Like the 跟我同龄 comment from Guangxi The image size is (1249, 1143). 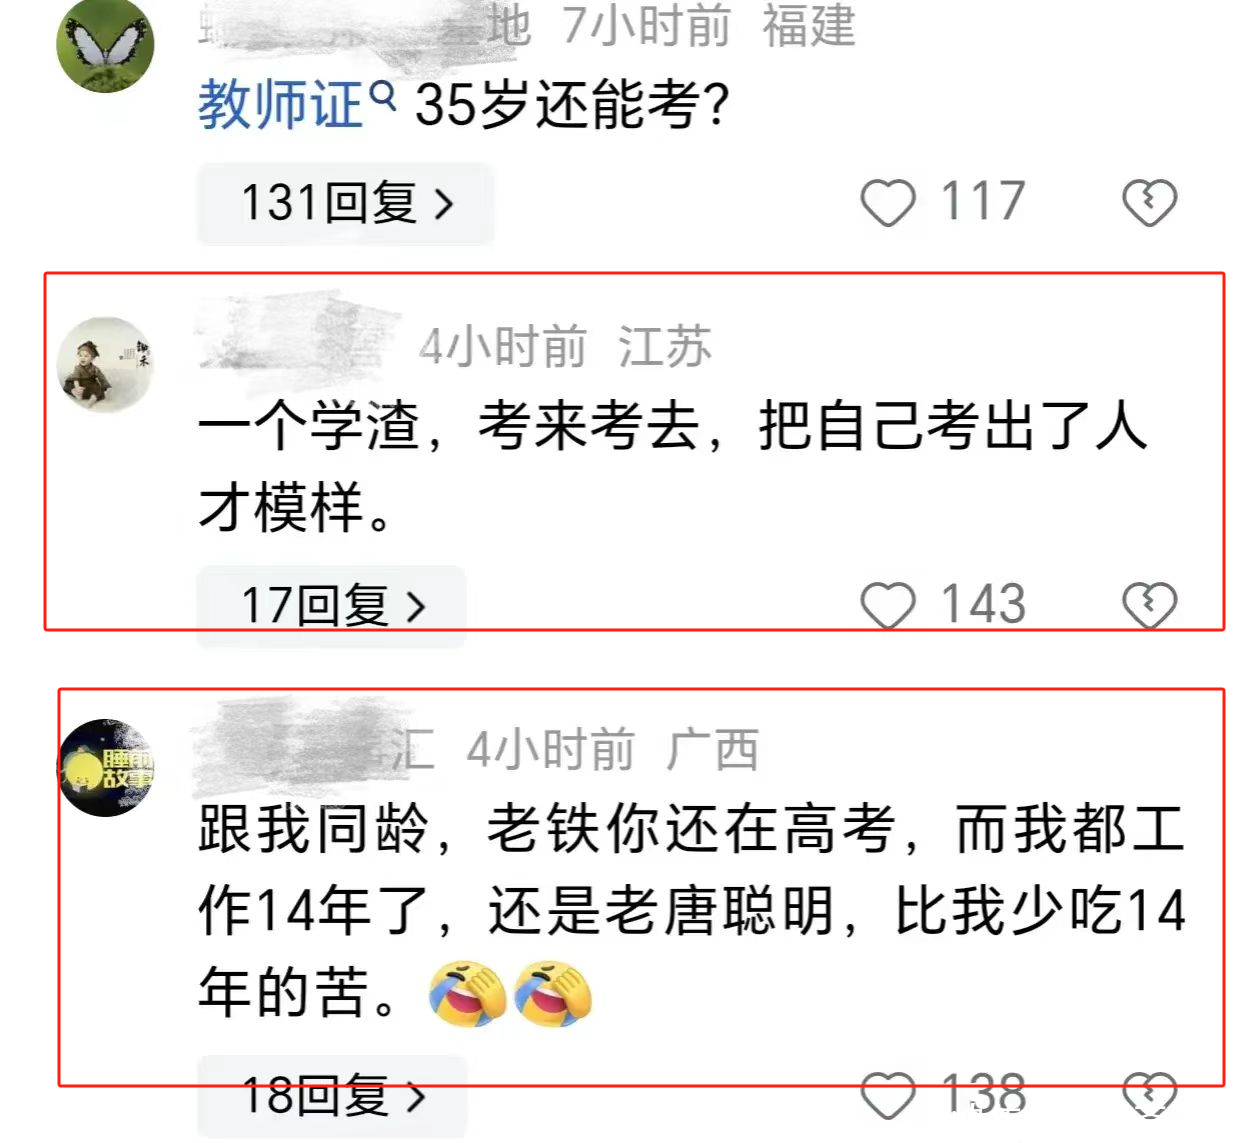point(888,1096)
